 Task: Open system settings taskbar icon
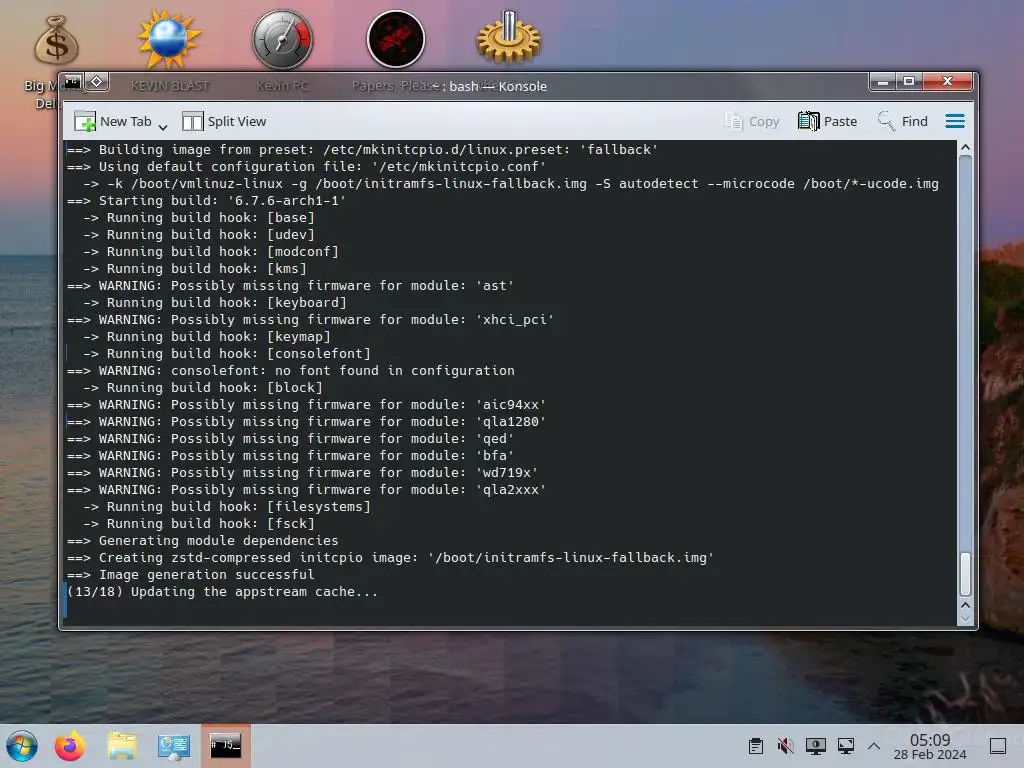pyautogui.click(x=173, y=746)
